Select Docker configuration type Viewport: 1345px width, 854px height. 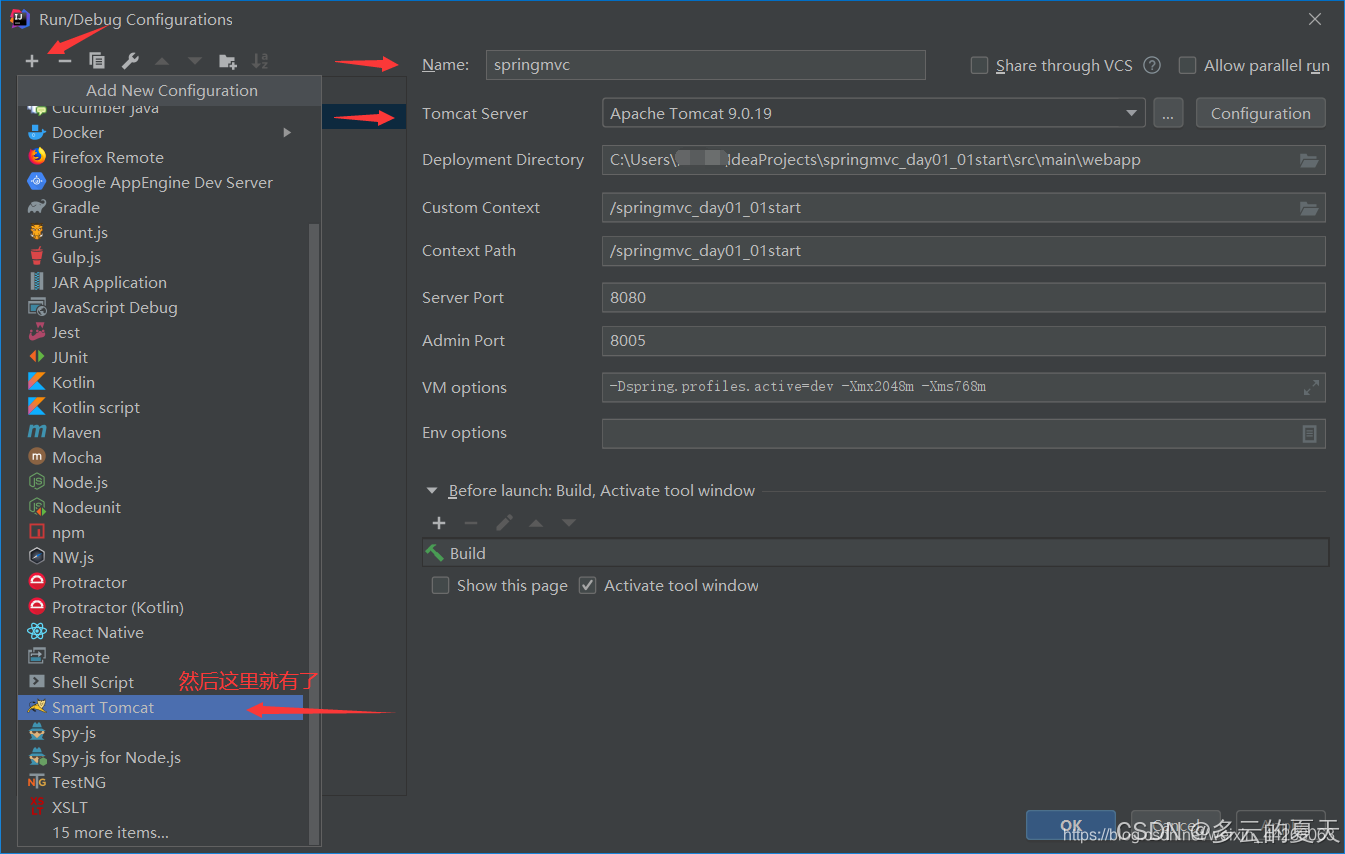click(160, 132)
